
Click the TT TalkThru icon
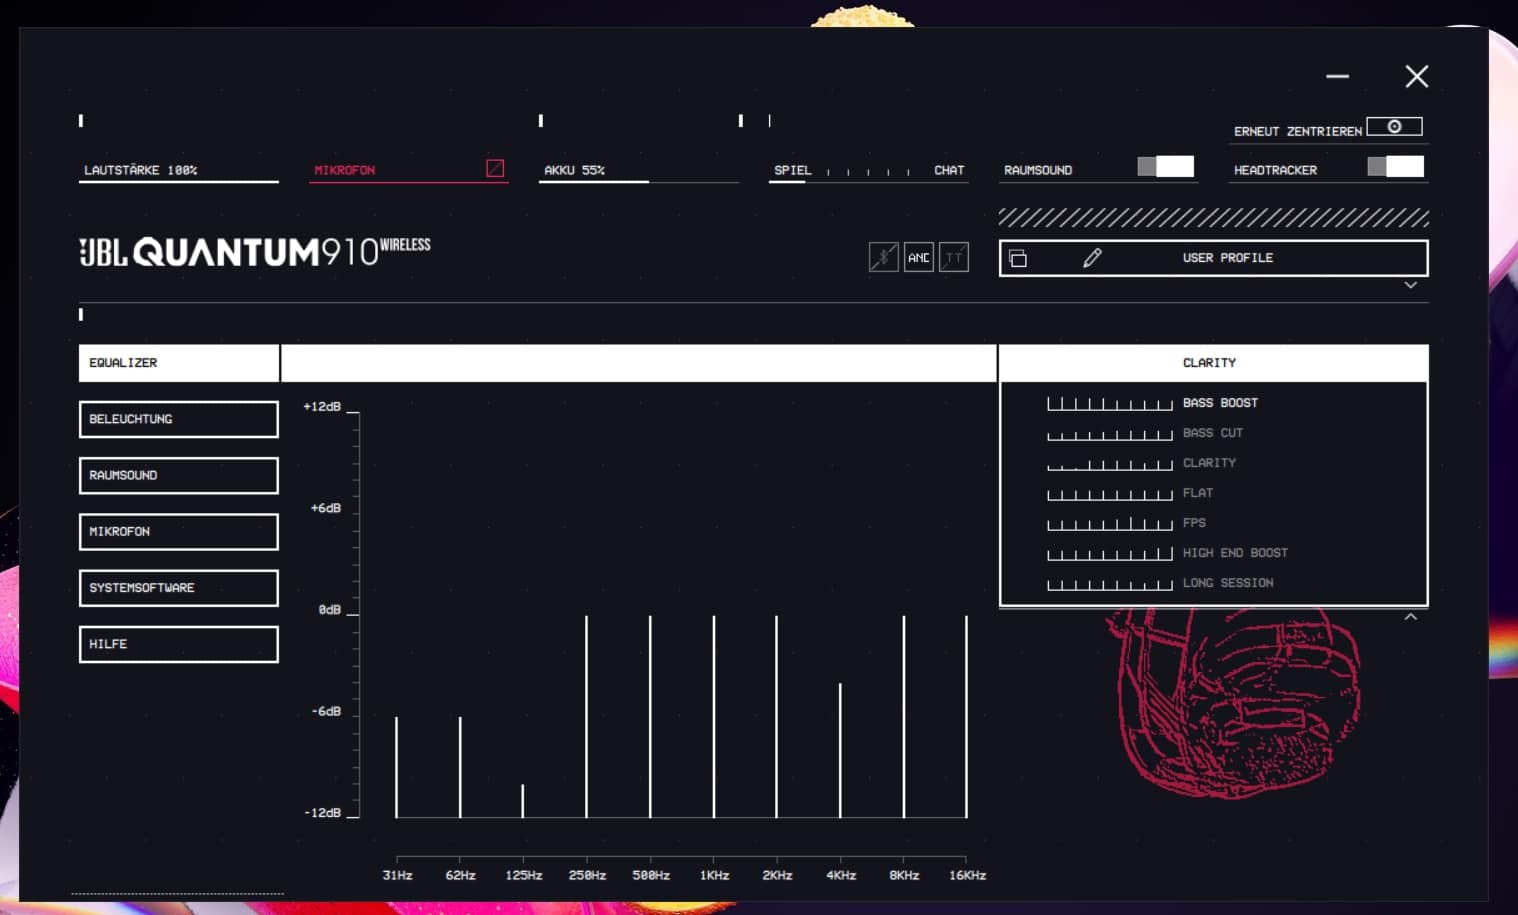[954, 257]
